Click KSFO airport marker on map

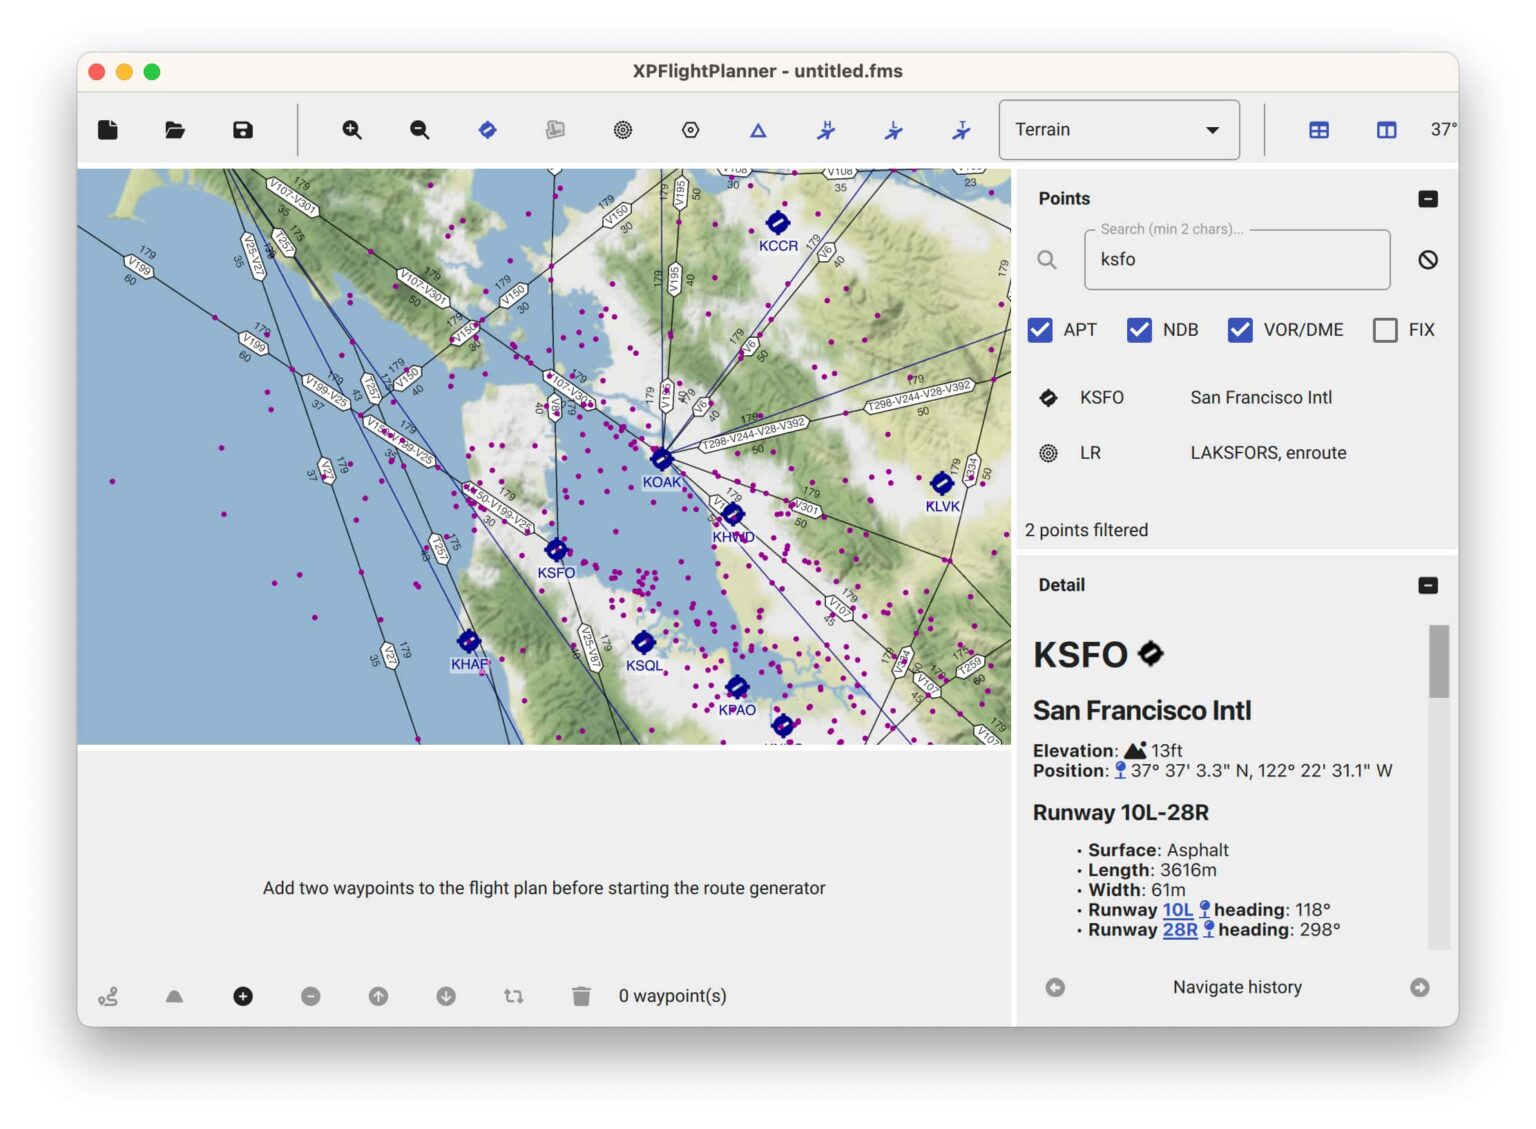click(x=556, y=550)
